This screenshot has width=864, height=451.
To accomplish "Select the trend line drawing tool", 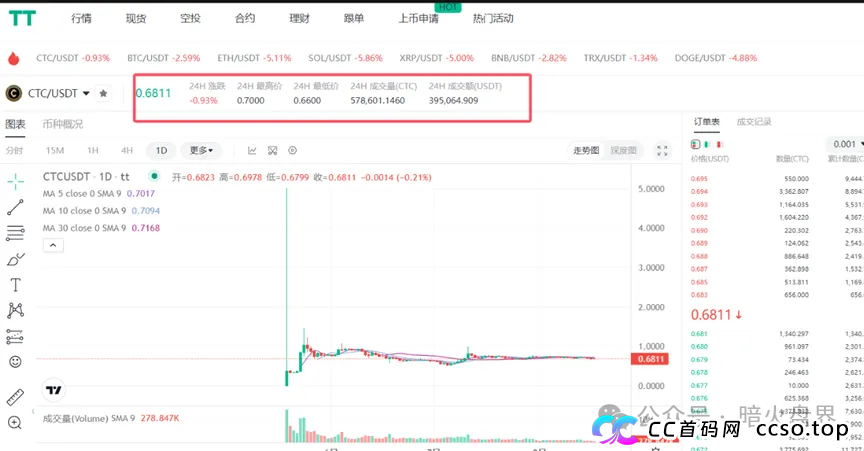I will [15, 207].
